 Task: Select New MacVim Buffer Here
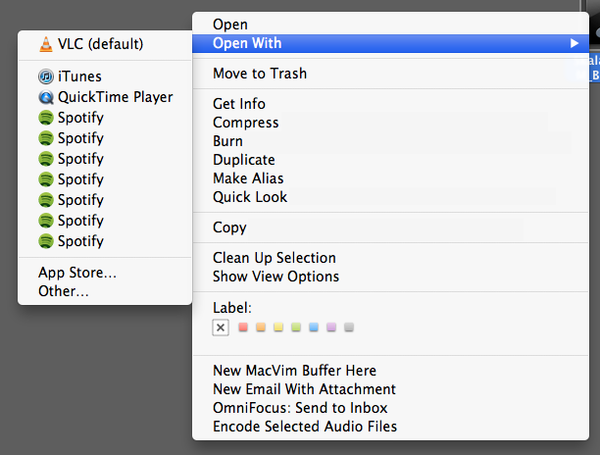390,370
